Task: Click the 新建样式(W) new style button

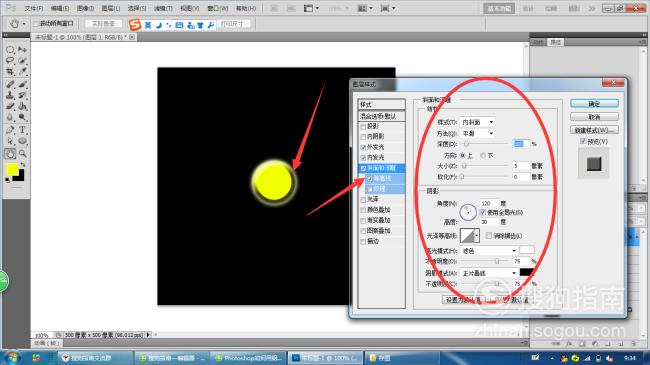Action: point(594,130)
